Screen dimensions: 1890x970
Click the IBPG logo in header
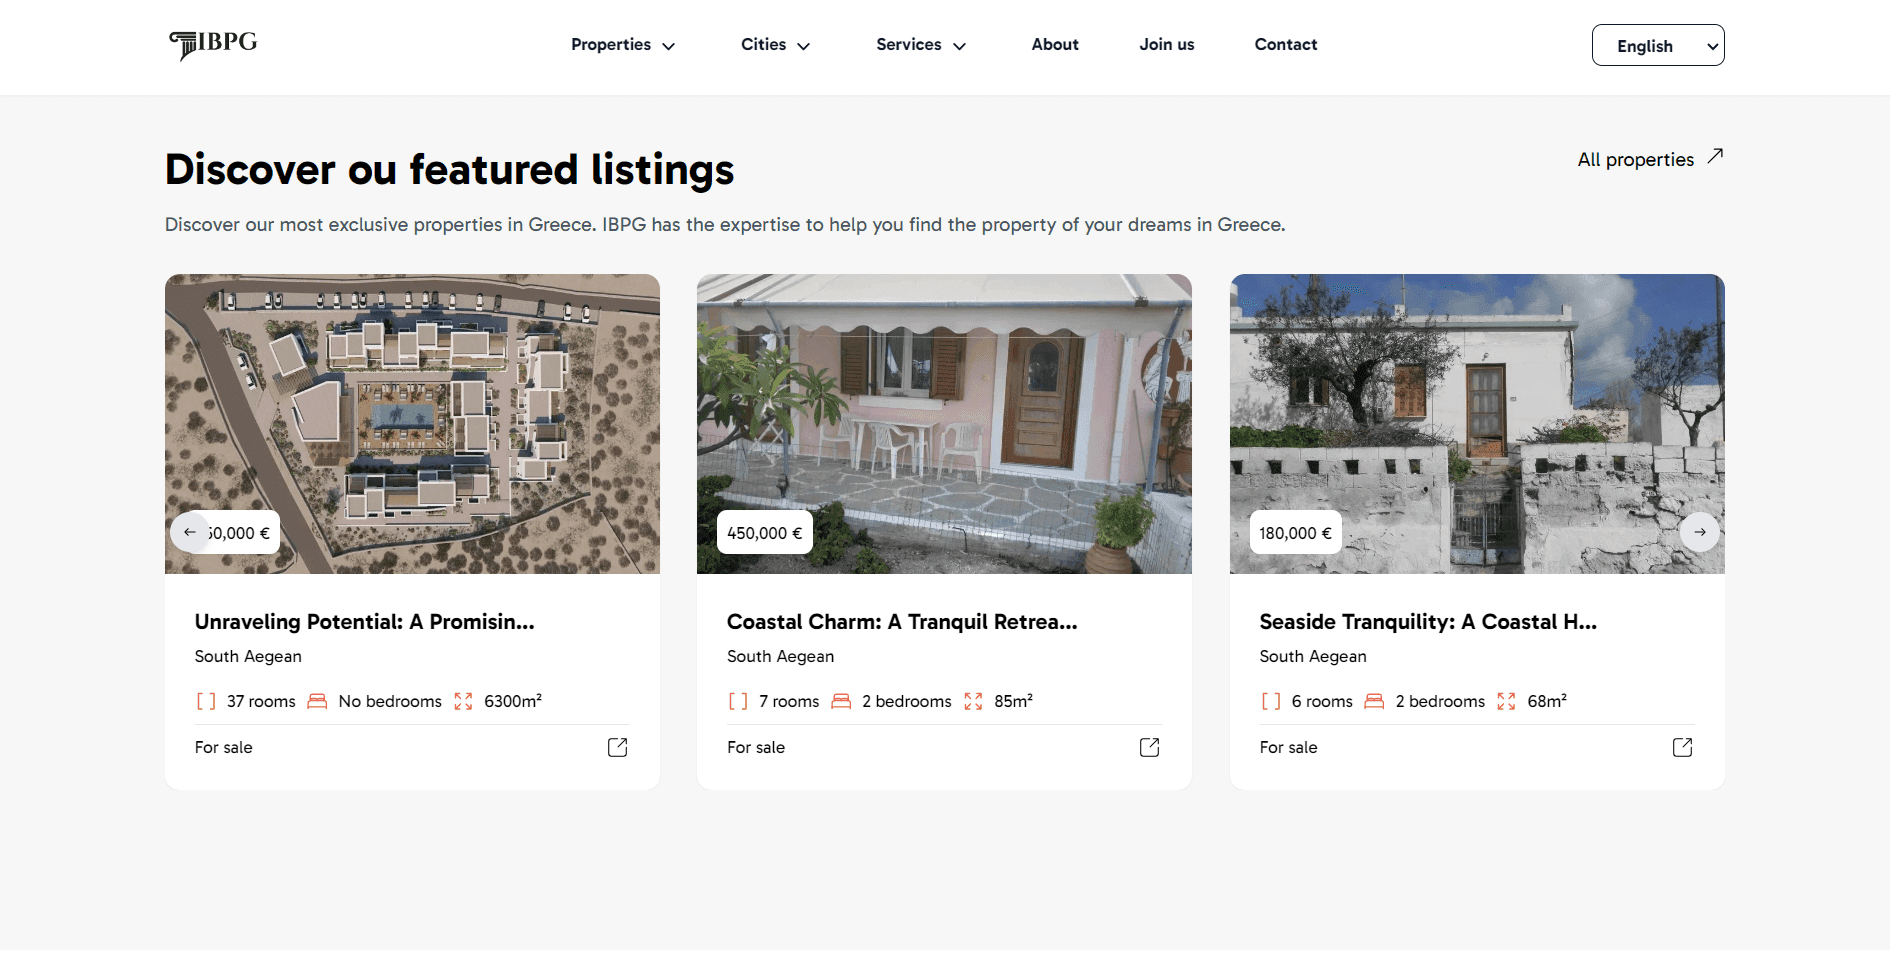(213, 44)
